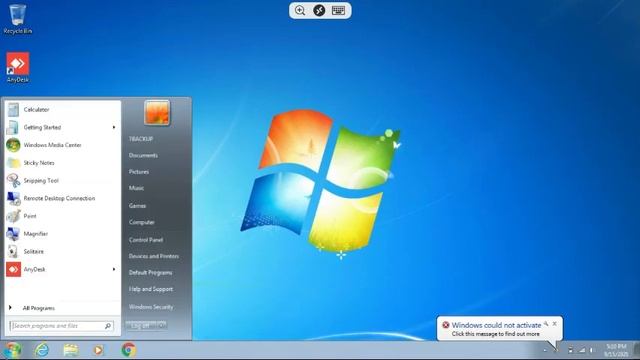Open Help and Support
This screenshot has width=640, height=360.
point(151,289)
